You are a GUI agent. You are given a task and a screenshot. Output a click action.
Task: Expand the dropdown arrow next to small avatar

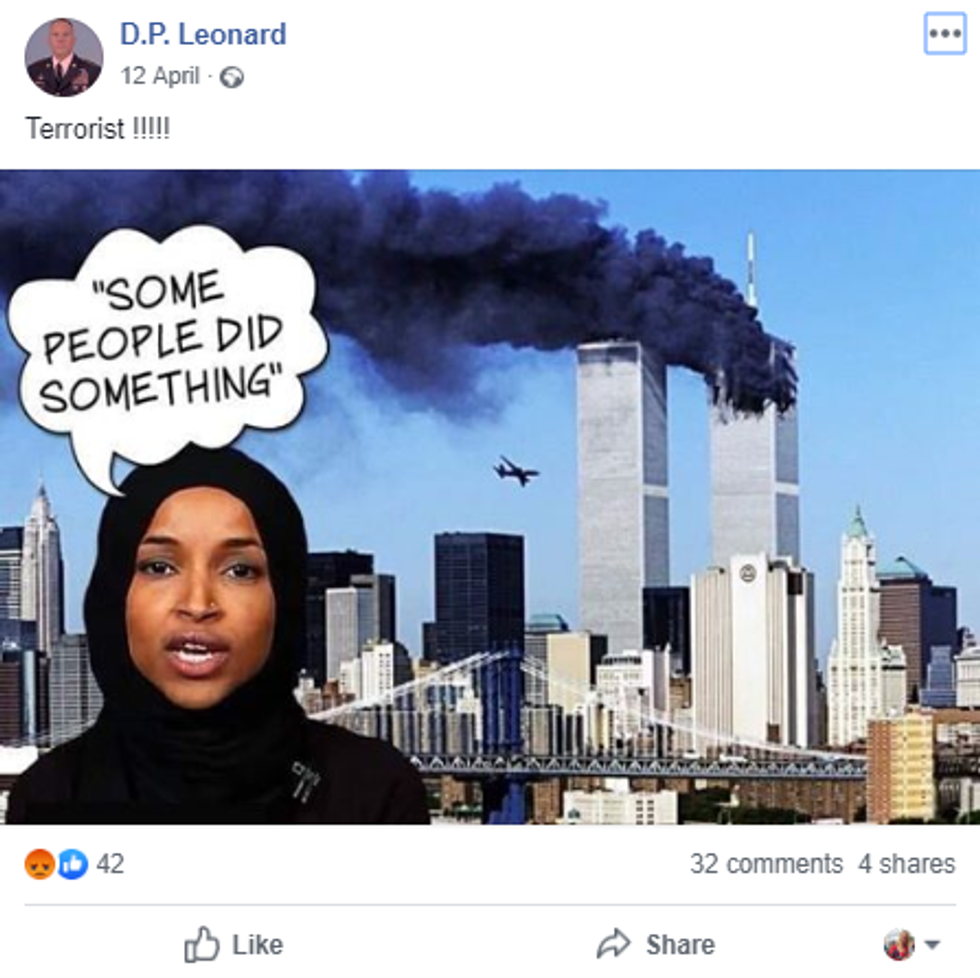pyautogui.click(x=932, y=944)
